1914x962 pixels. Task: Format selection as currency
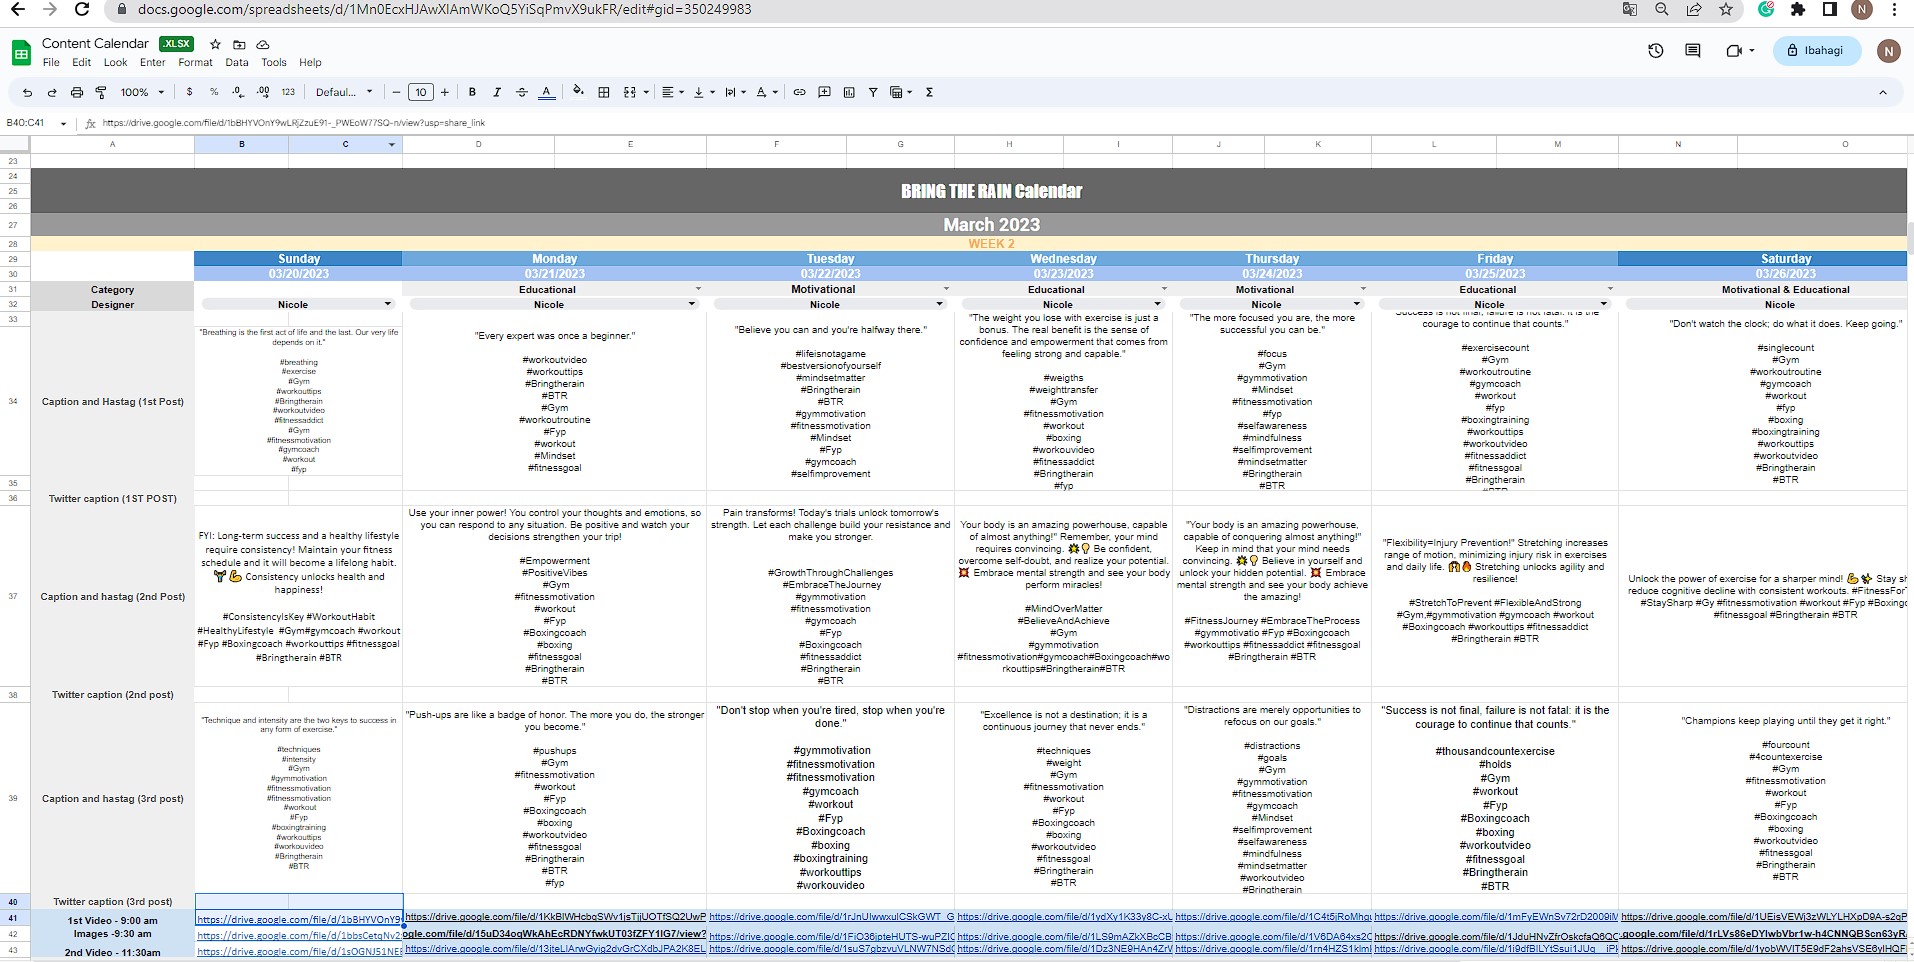[189, 92]
